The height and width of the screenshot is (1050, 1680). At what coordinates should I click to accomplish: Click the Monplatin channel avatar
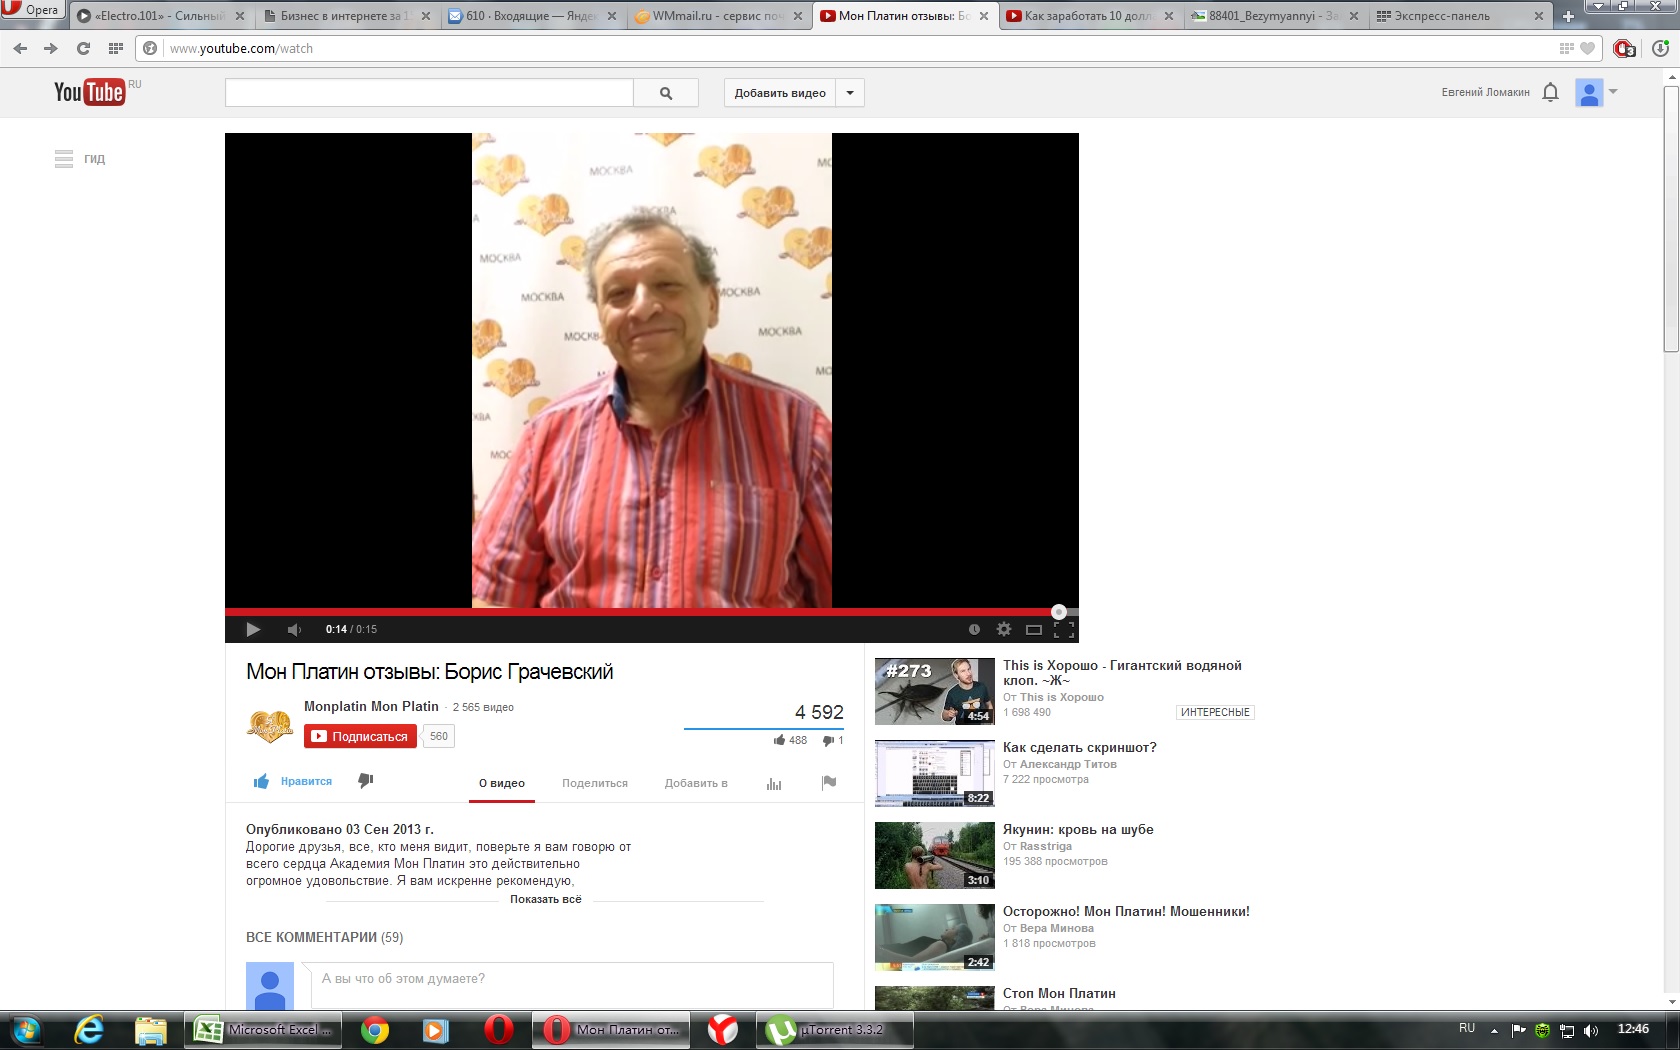(270, 726)
